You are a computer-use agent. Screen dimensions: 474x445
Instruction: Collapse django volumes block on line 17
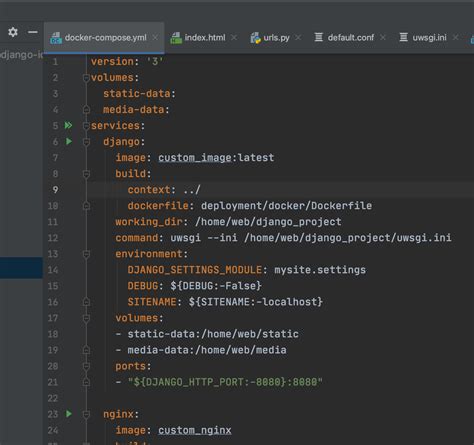(86, 318)
